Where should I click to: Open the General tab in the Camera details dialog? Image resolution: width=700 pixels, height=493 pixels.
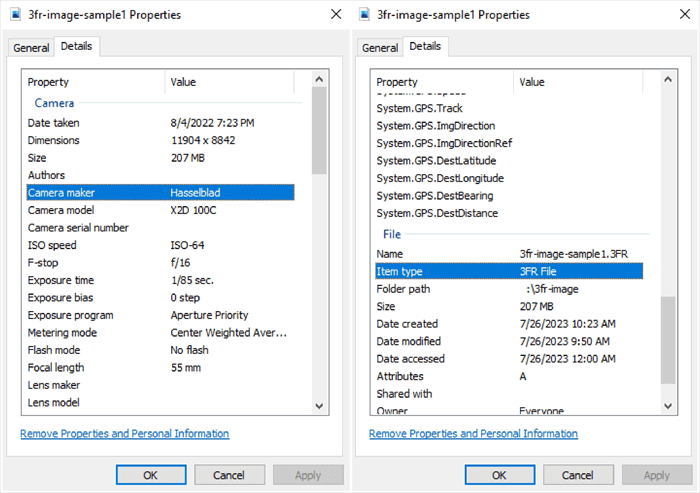pos(31,47)
